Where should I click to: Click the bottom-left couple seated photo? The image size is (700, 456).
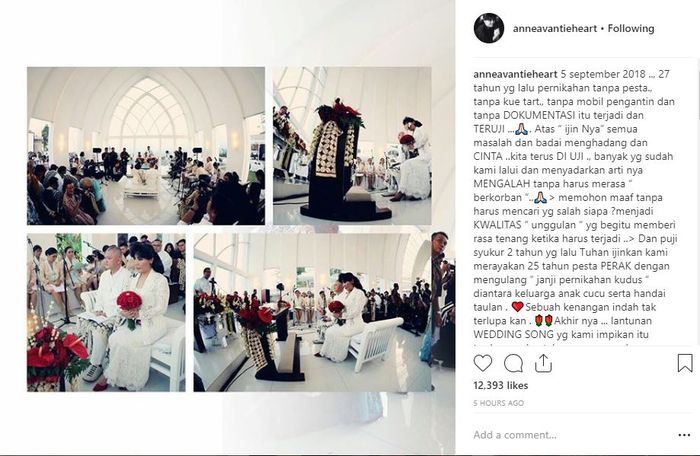(x=106, y=312)
